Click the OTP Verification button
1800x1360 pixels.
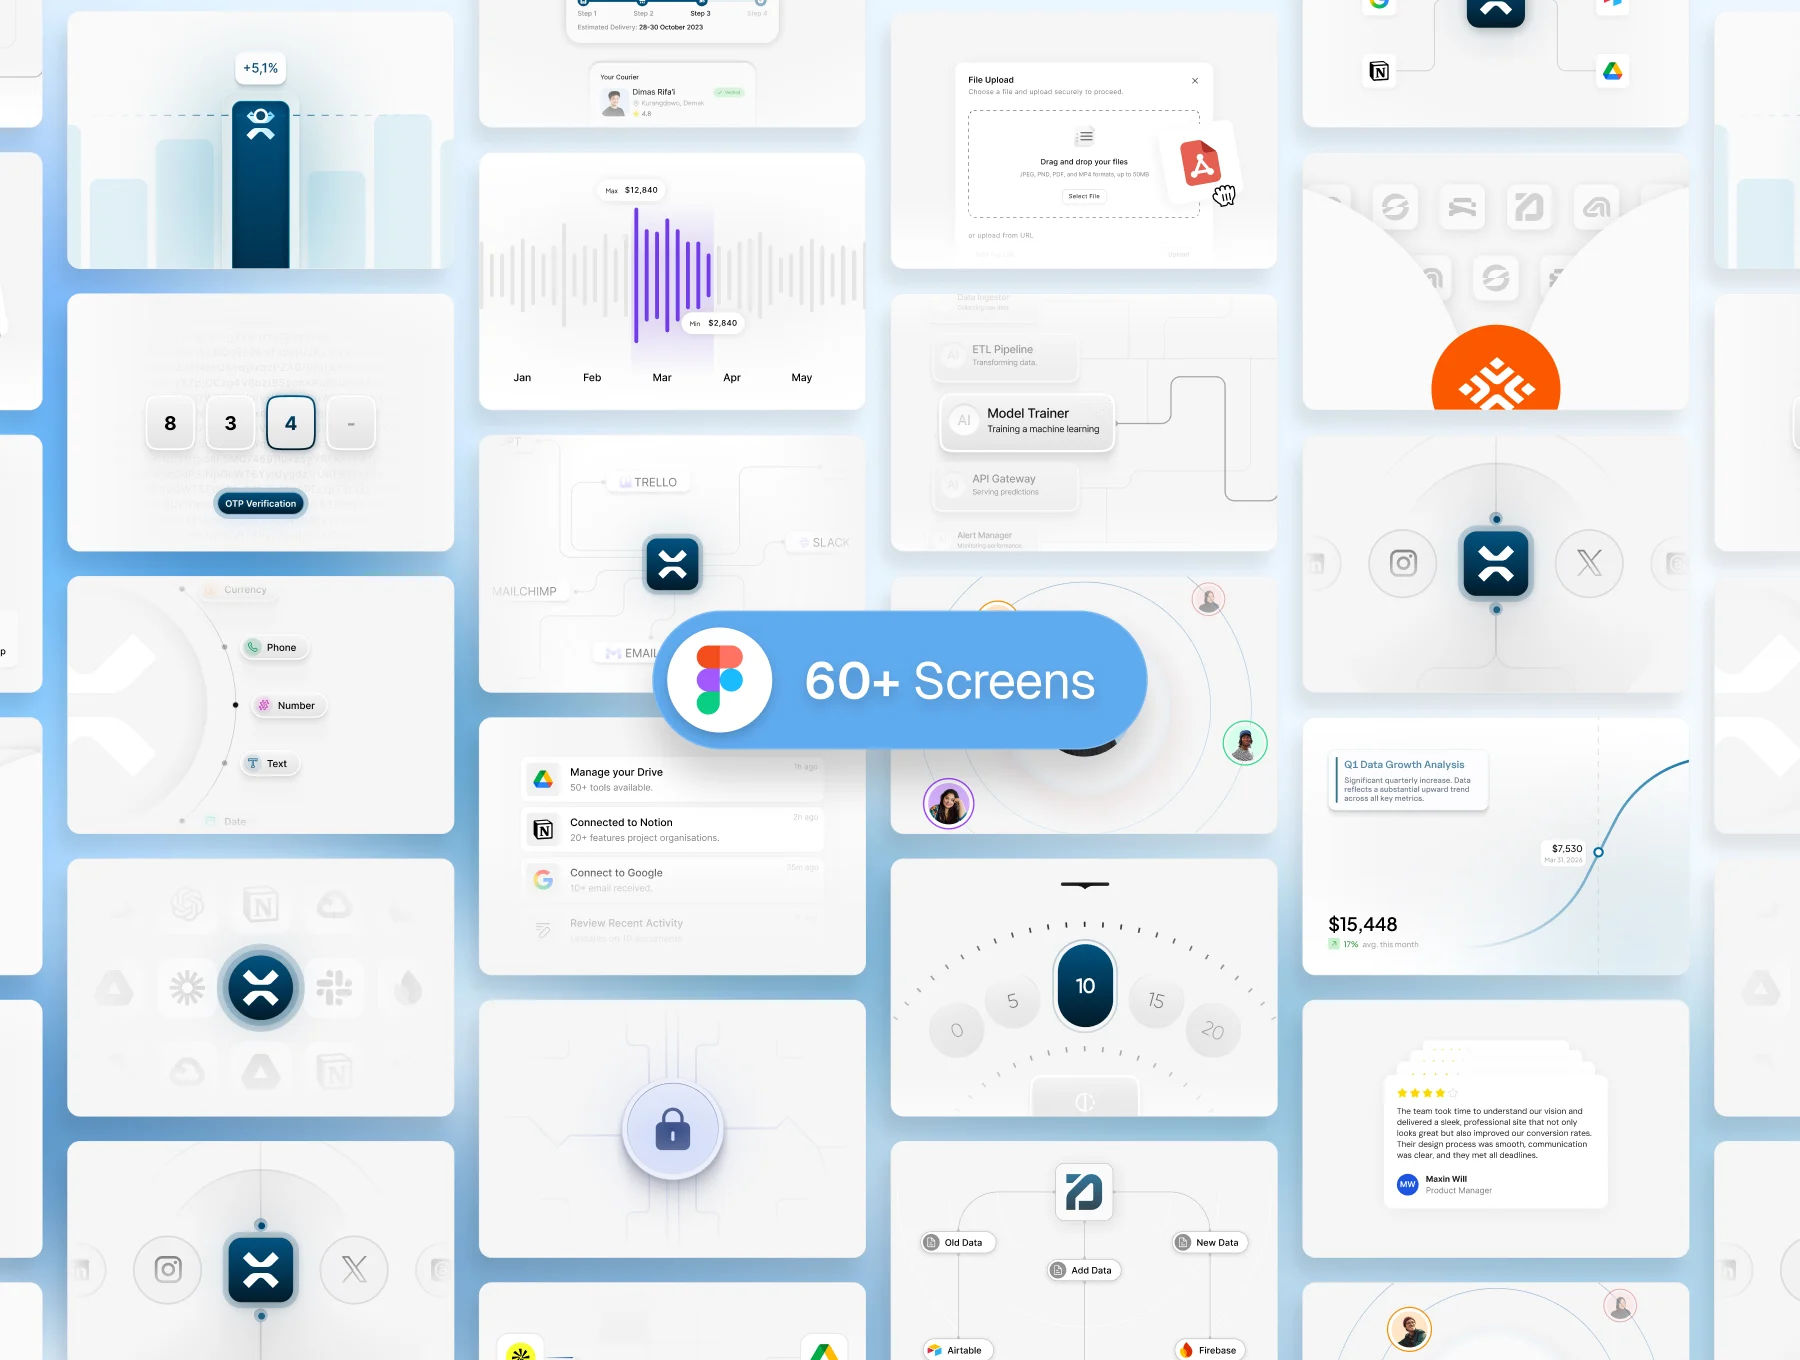[x=261, y=504]
